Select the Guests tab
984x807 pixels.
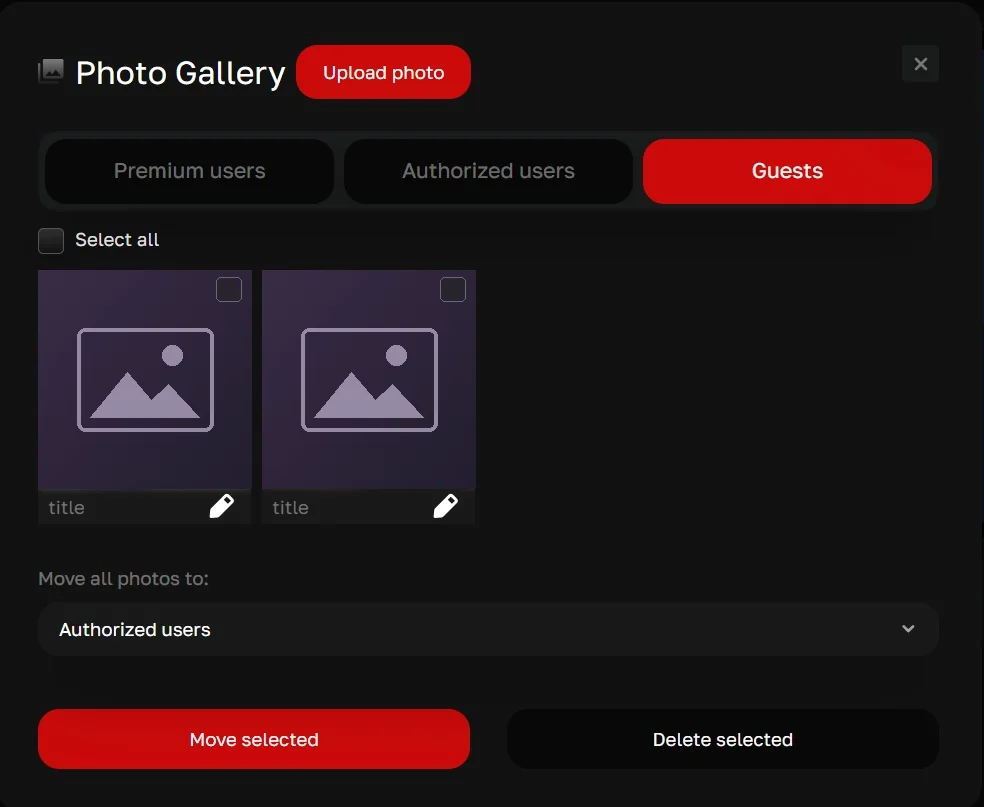[787, 171]
